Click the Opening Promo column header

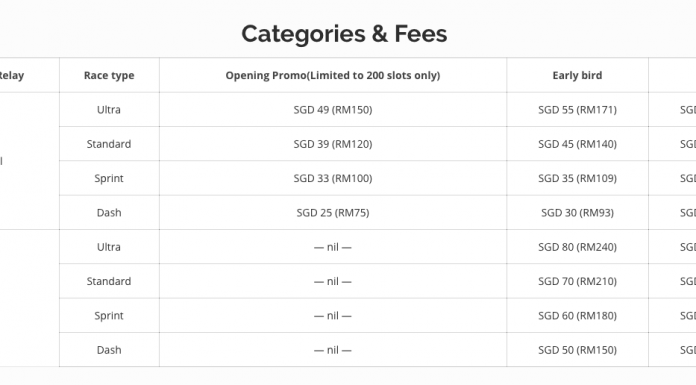333,75
